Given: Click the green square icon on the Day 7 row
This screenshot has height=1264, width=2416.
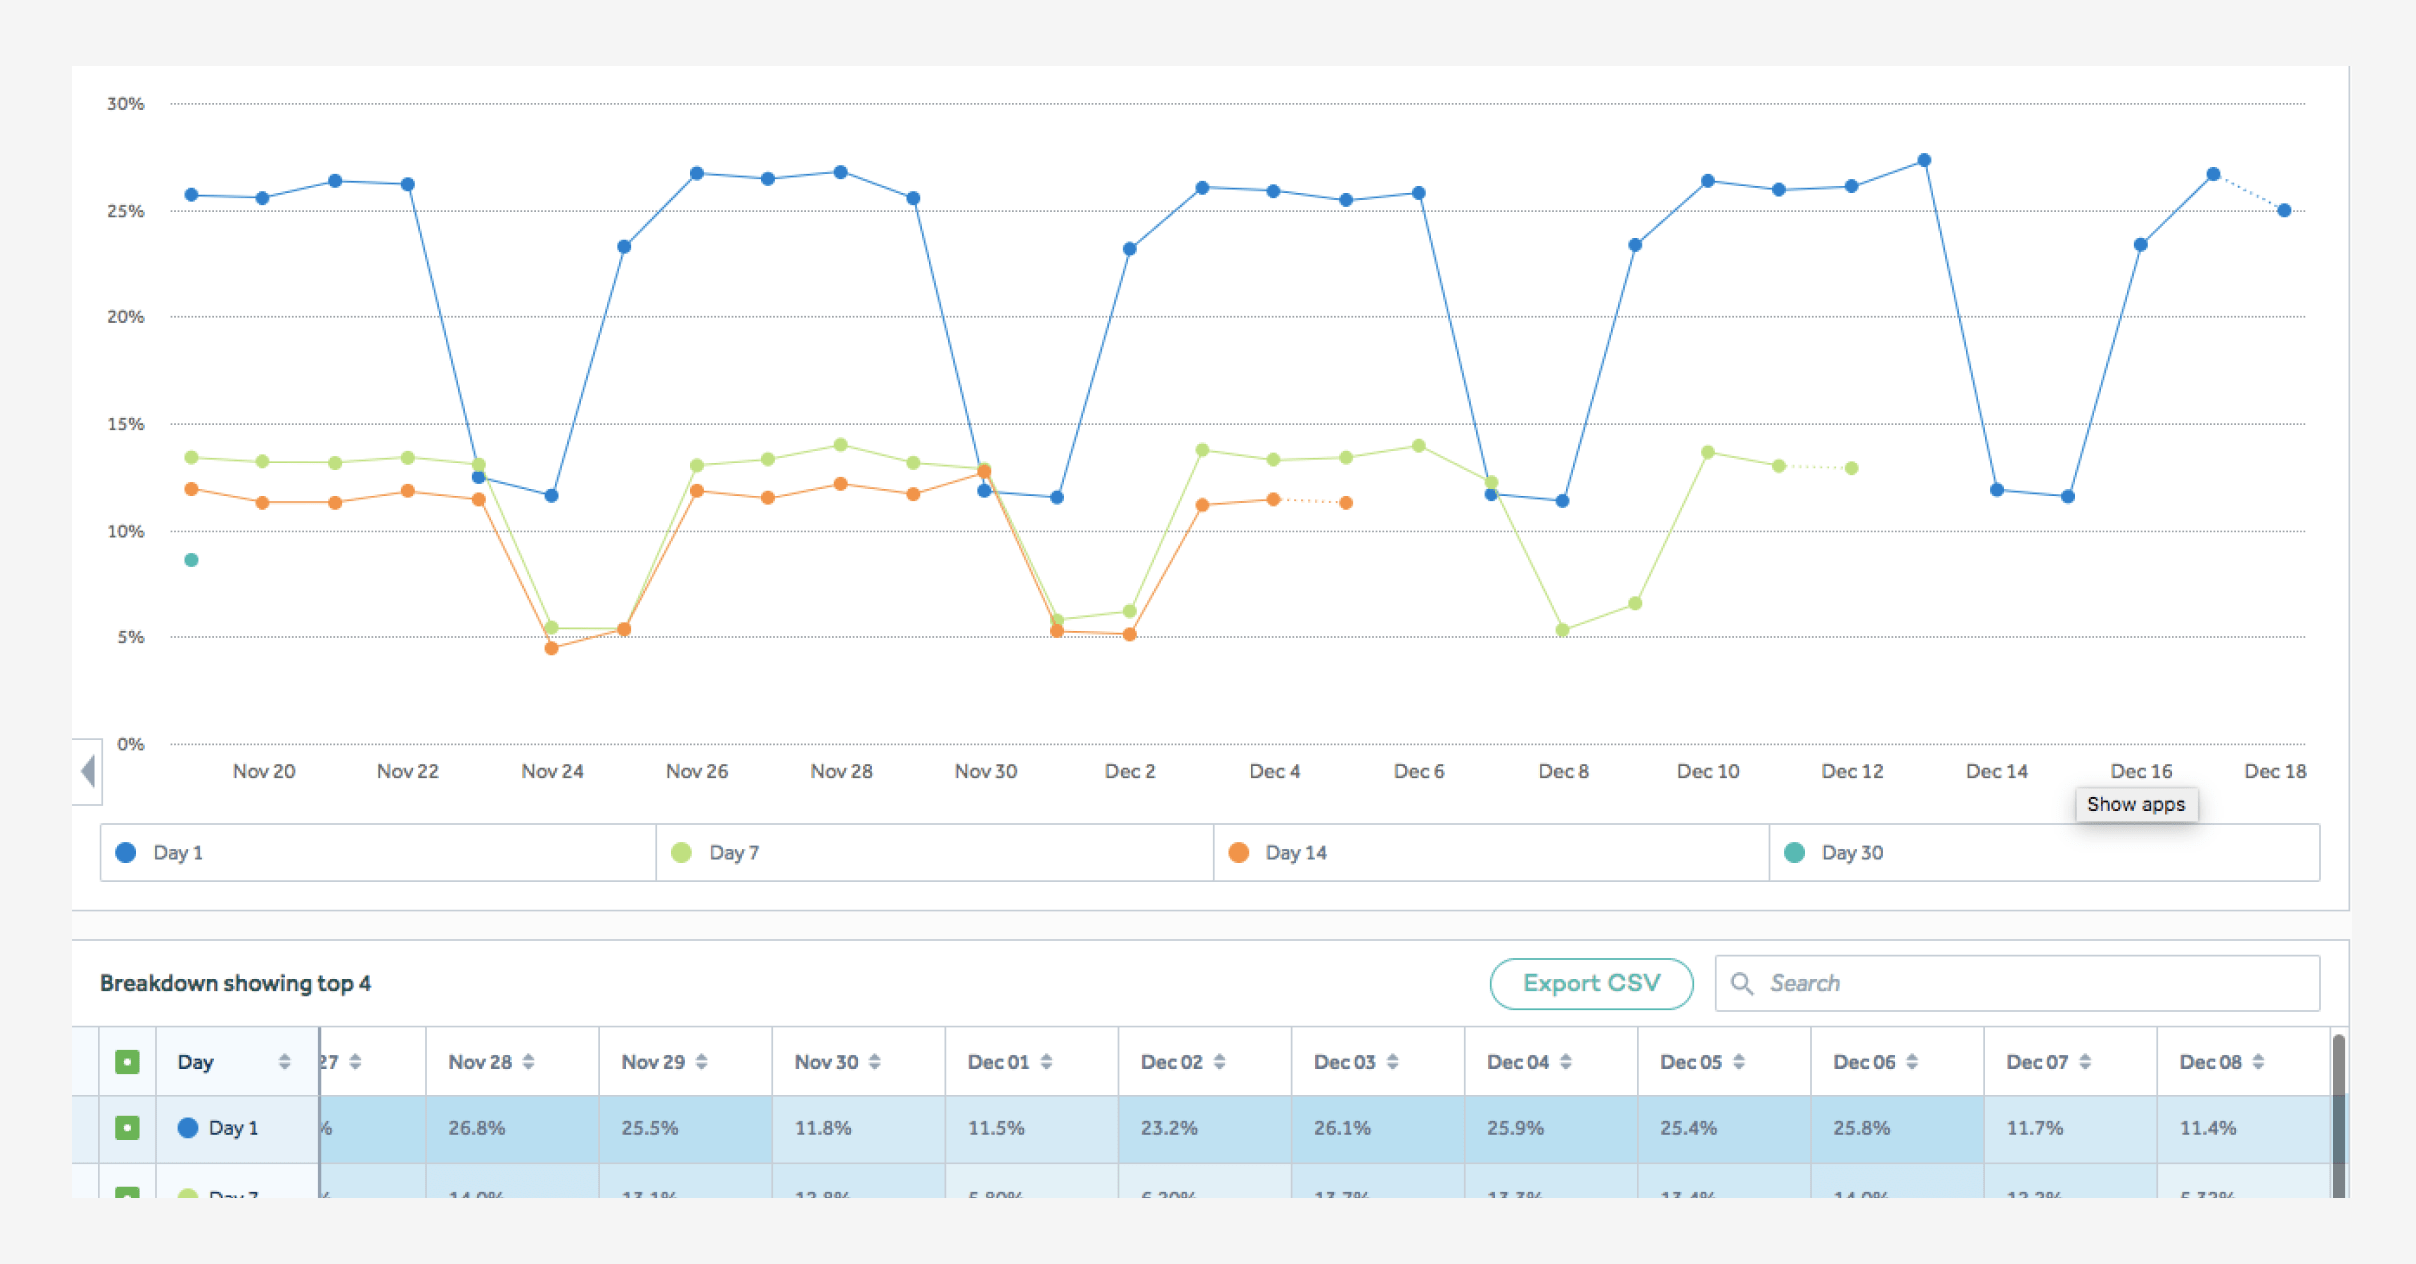Looking at the screenshot, I should pos(127,1194).
